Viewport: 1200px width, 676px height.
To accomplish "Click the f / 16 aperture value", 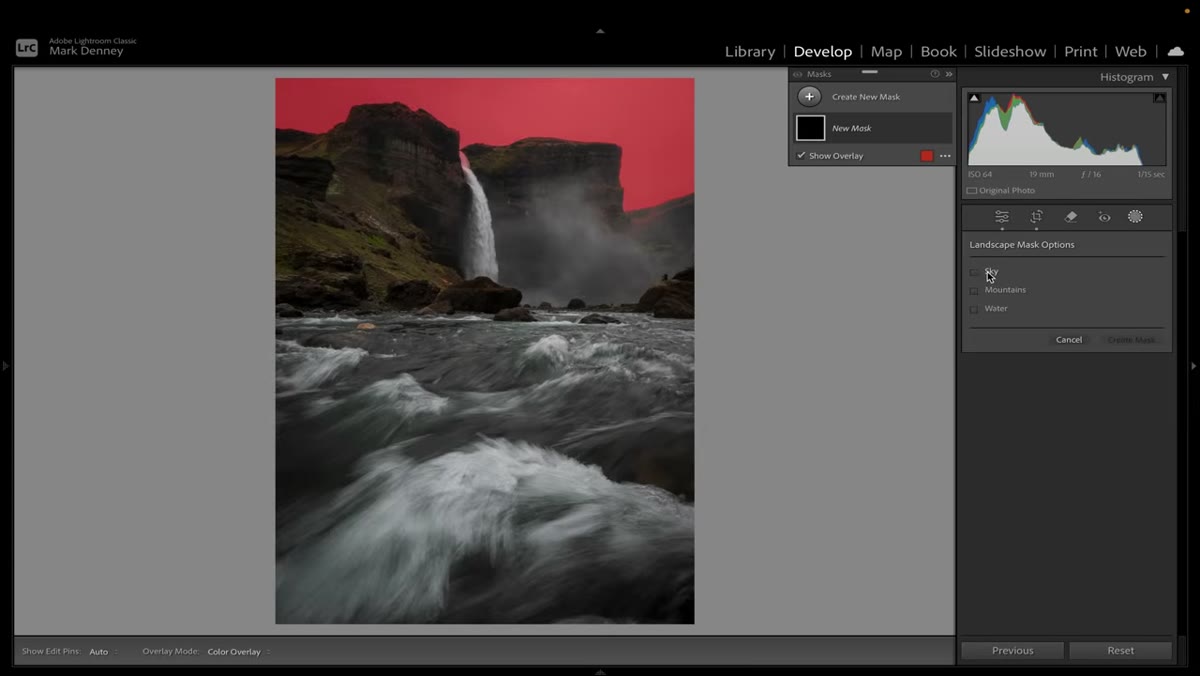I will pos(1091,175).
